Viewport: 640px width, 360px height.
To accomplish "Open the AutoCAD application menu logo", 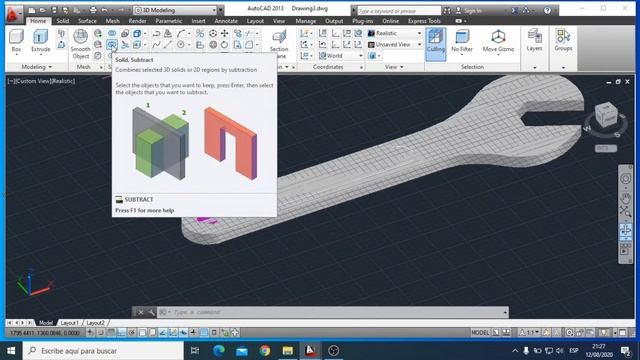I will click(x=14, y=13).
